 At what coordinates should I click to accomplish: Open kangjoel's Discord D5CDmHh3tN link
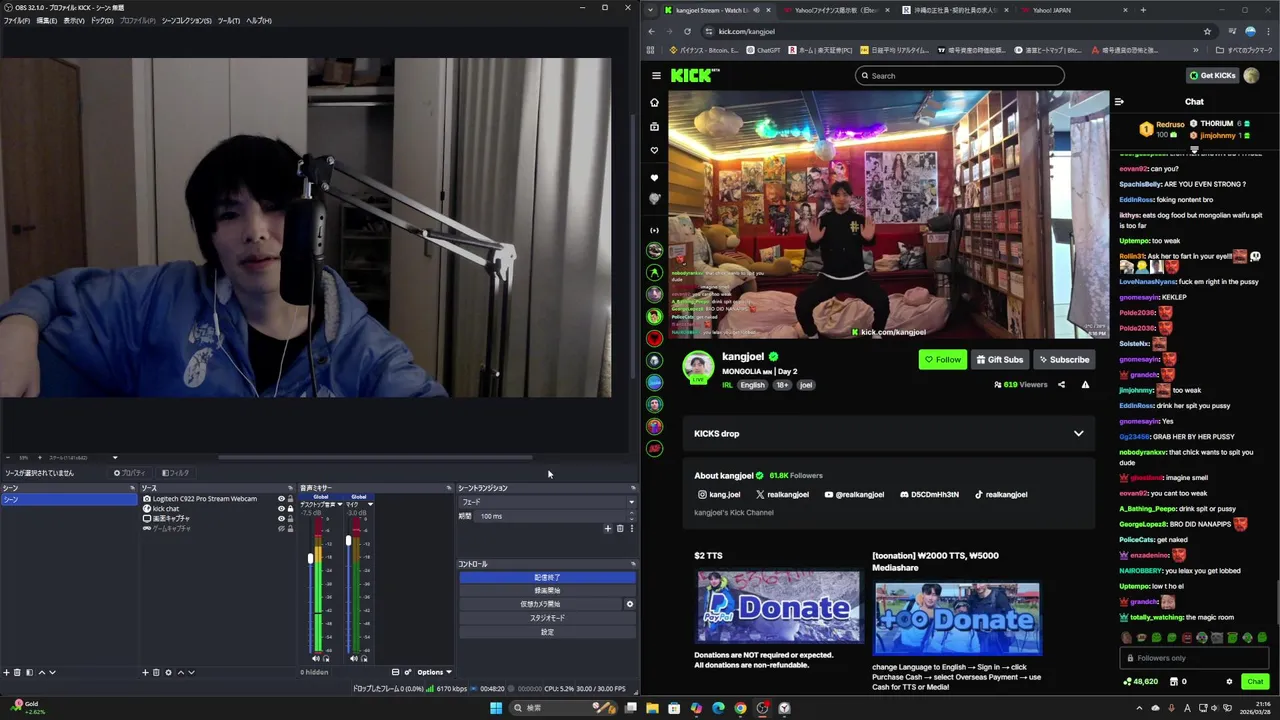click(929, 494)
